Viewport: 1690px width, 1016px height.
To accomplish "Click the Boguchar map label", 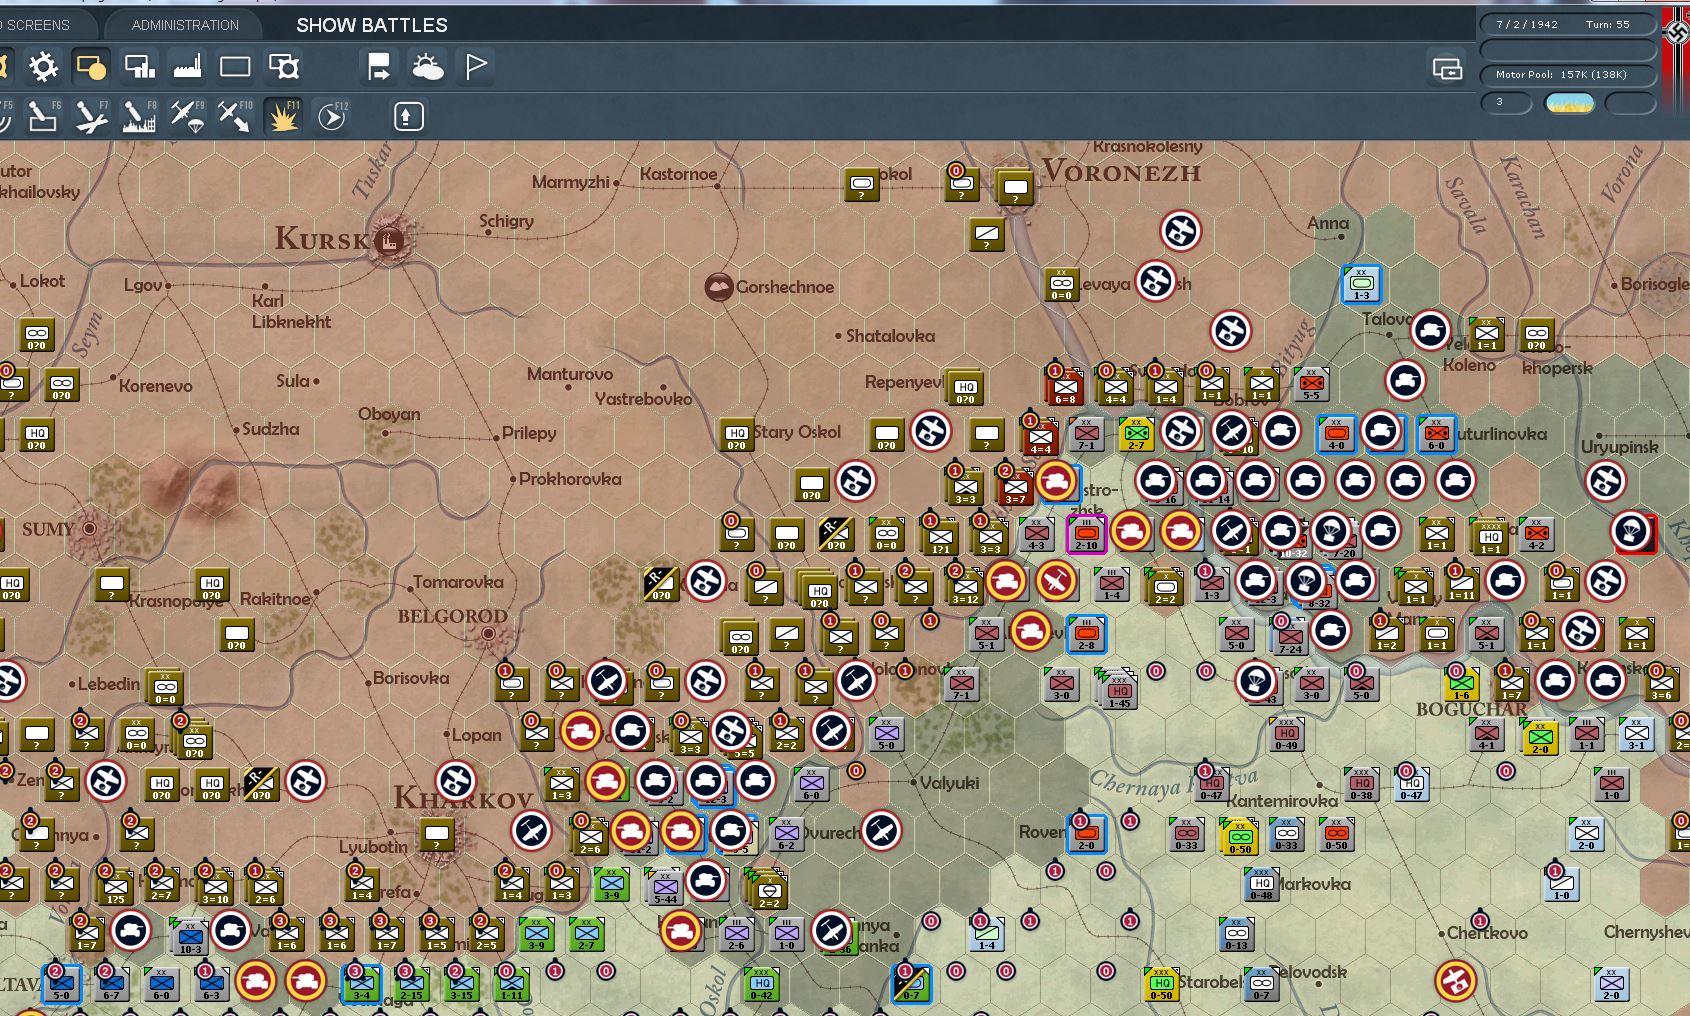I will 1471,709.
